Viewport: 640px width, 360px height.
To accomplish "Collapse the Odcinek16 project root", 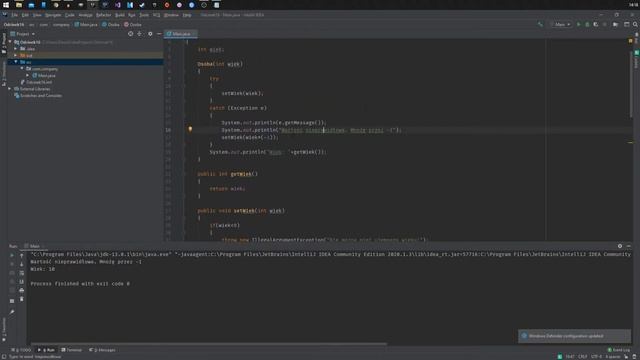I will [11, 42].
